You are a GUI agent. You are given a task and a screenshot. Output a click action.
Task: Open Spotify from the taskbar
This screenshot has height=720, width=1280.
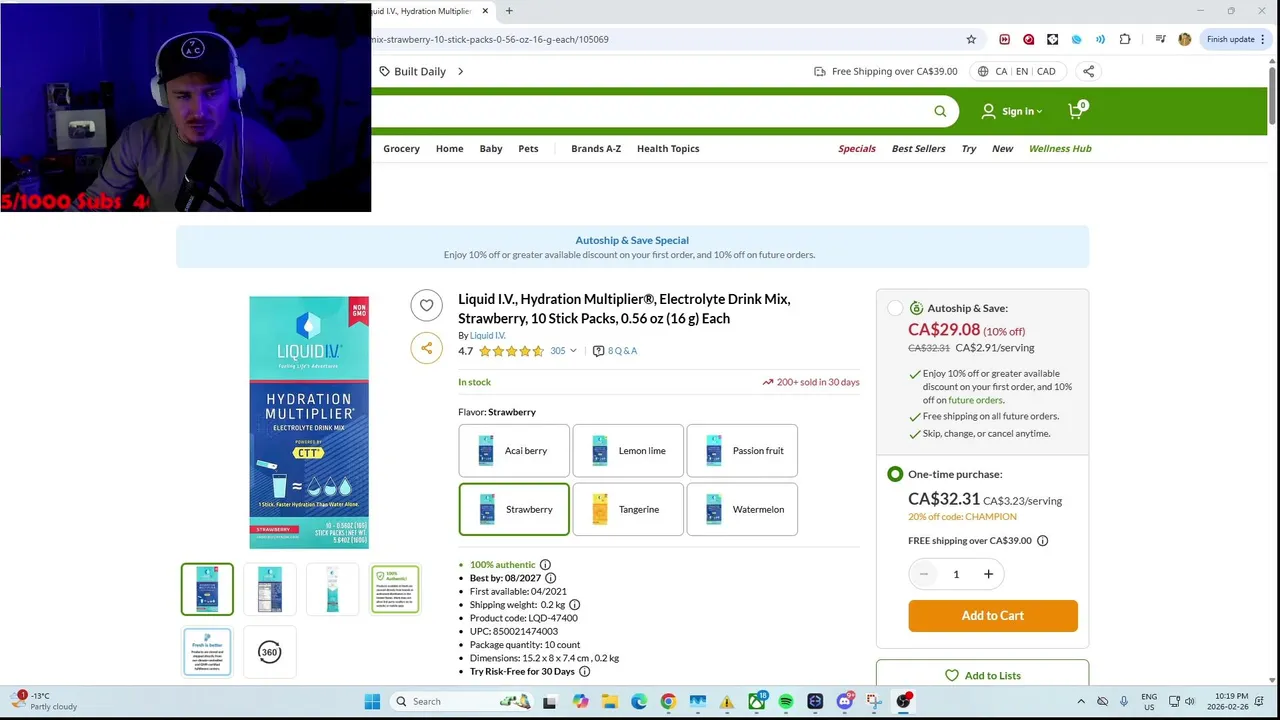tap(786, 701)
